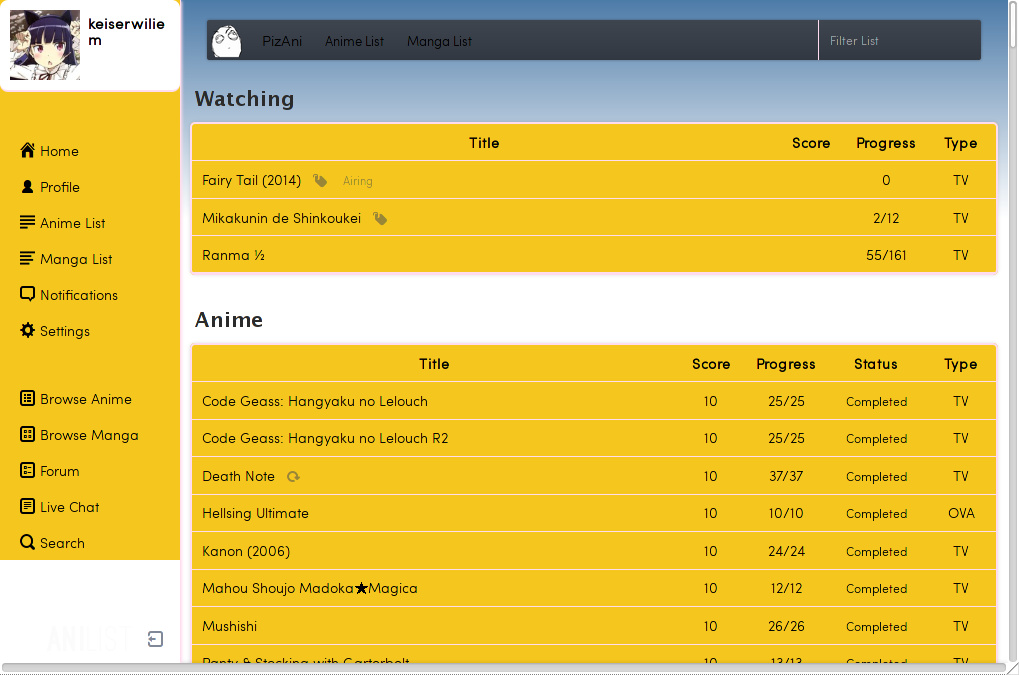
Task: Click the horizontal scrollbar at the bottom
Action: tap(504, 668)
